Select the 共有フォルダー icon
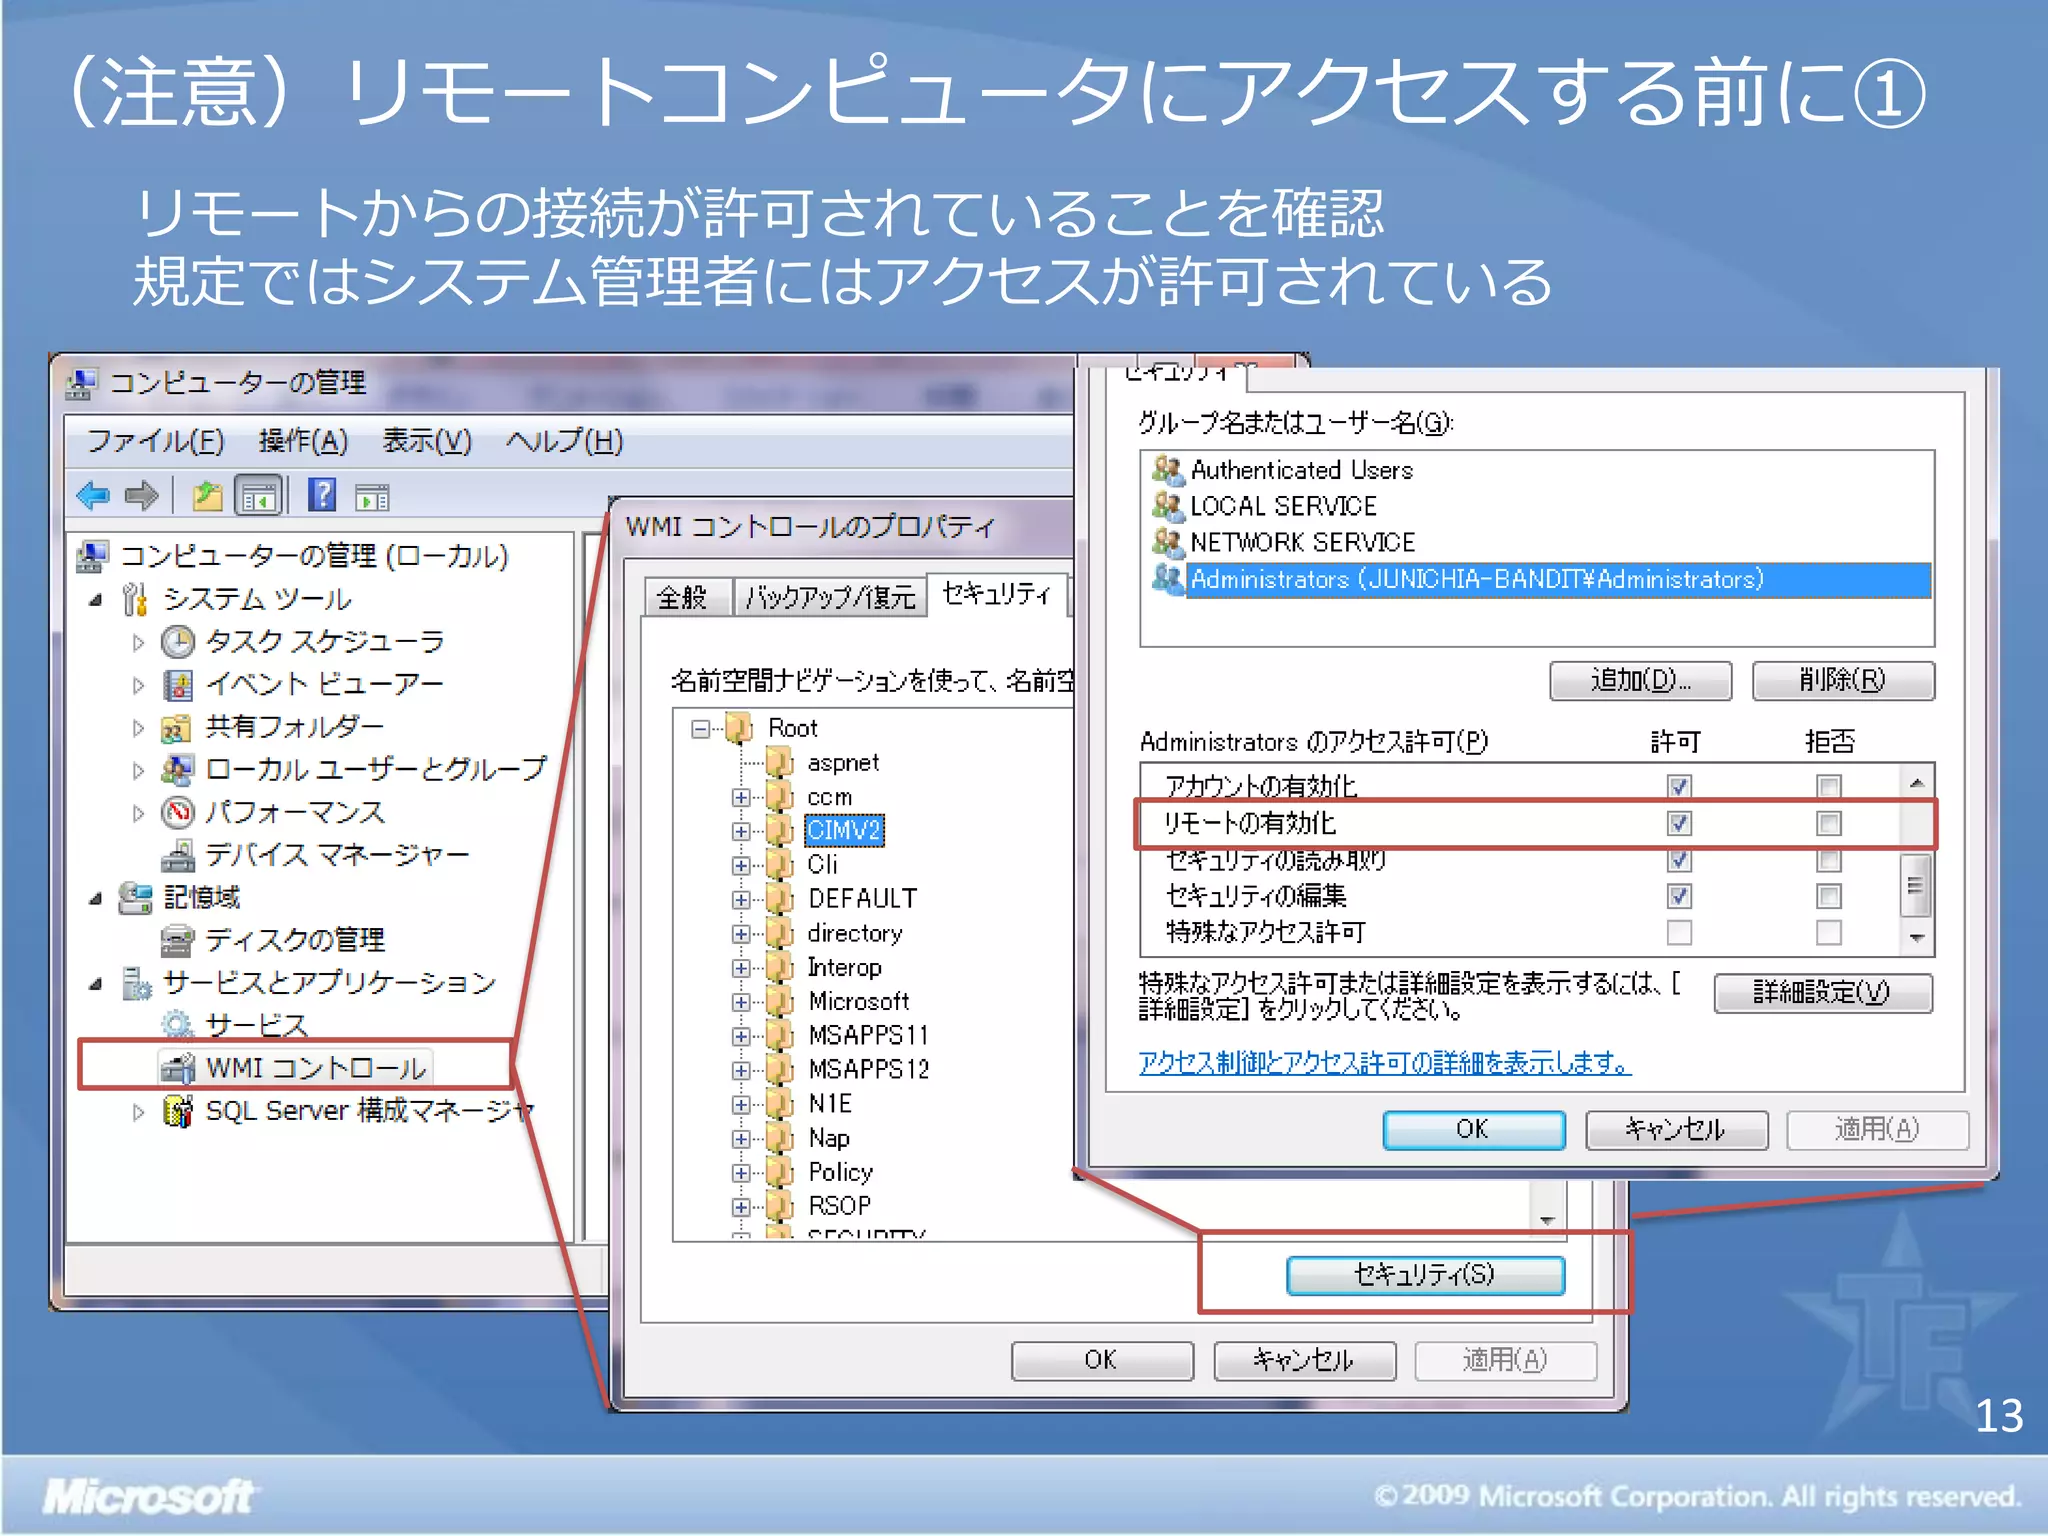This screenshot has height=1536, width=2048. (x=176, y=727)
